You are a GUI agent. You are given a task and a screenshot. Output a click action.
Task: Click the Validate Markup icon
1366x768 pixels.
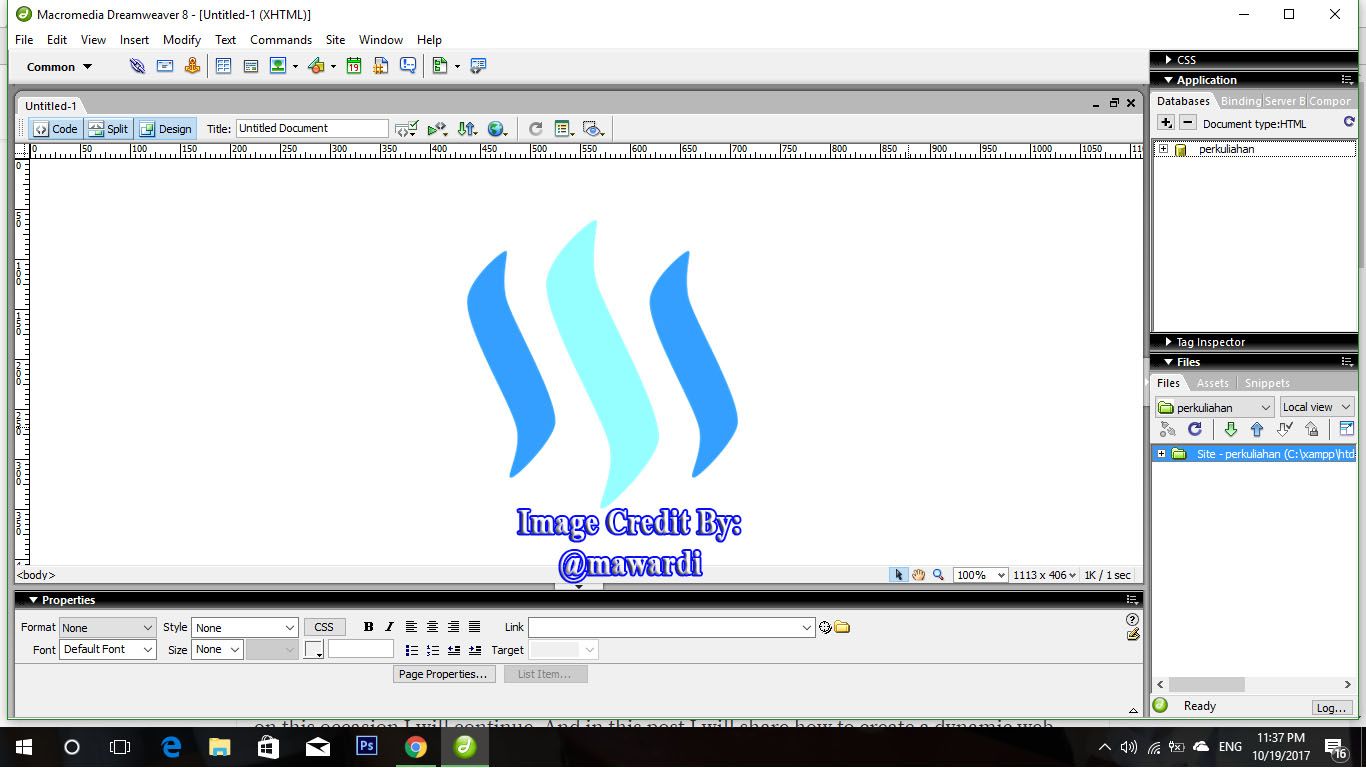[x=437, y=129]
